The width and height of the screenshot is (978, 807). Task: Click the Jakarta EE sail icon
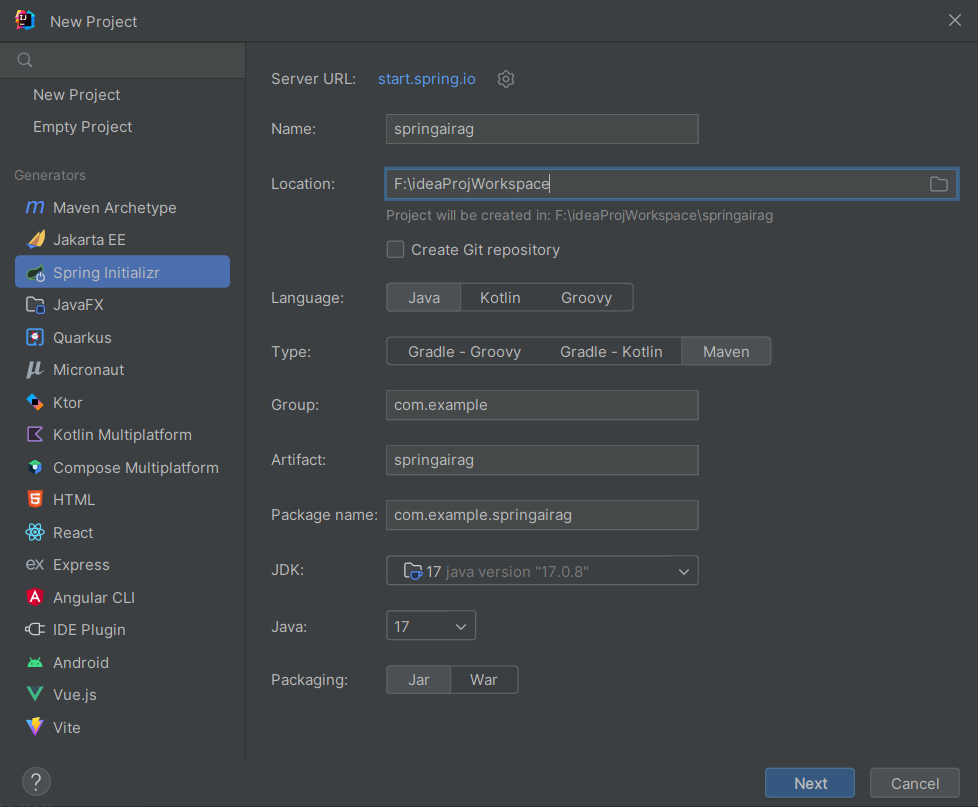36,239
